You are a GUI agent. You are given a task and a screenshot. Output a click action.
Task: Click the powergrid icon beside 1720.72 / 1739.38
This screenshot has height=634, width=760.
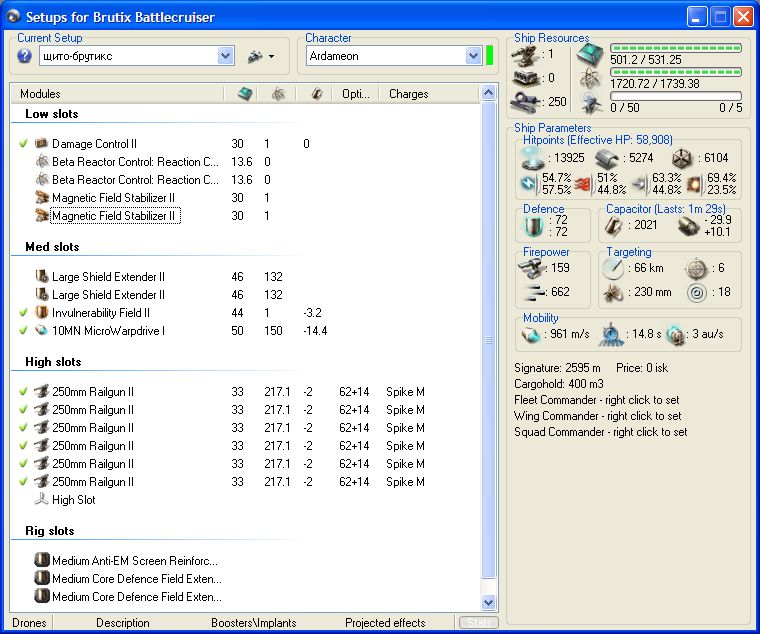click(x=590, y=78)
